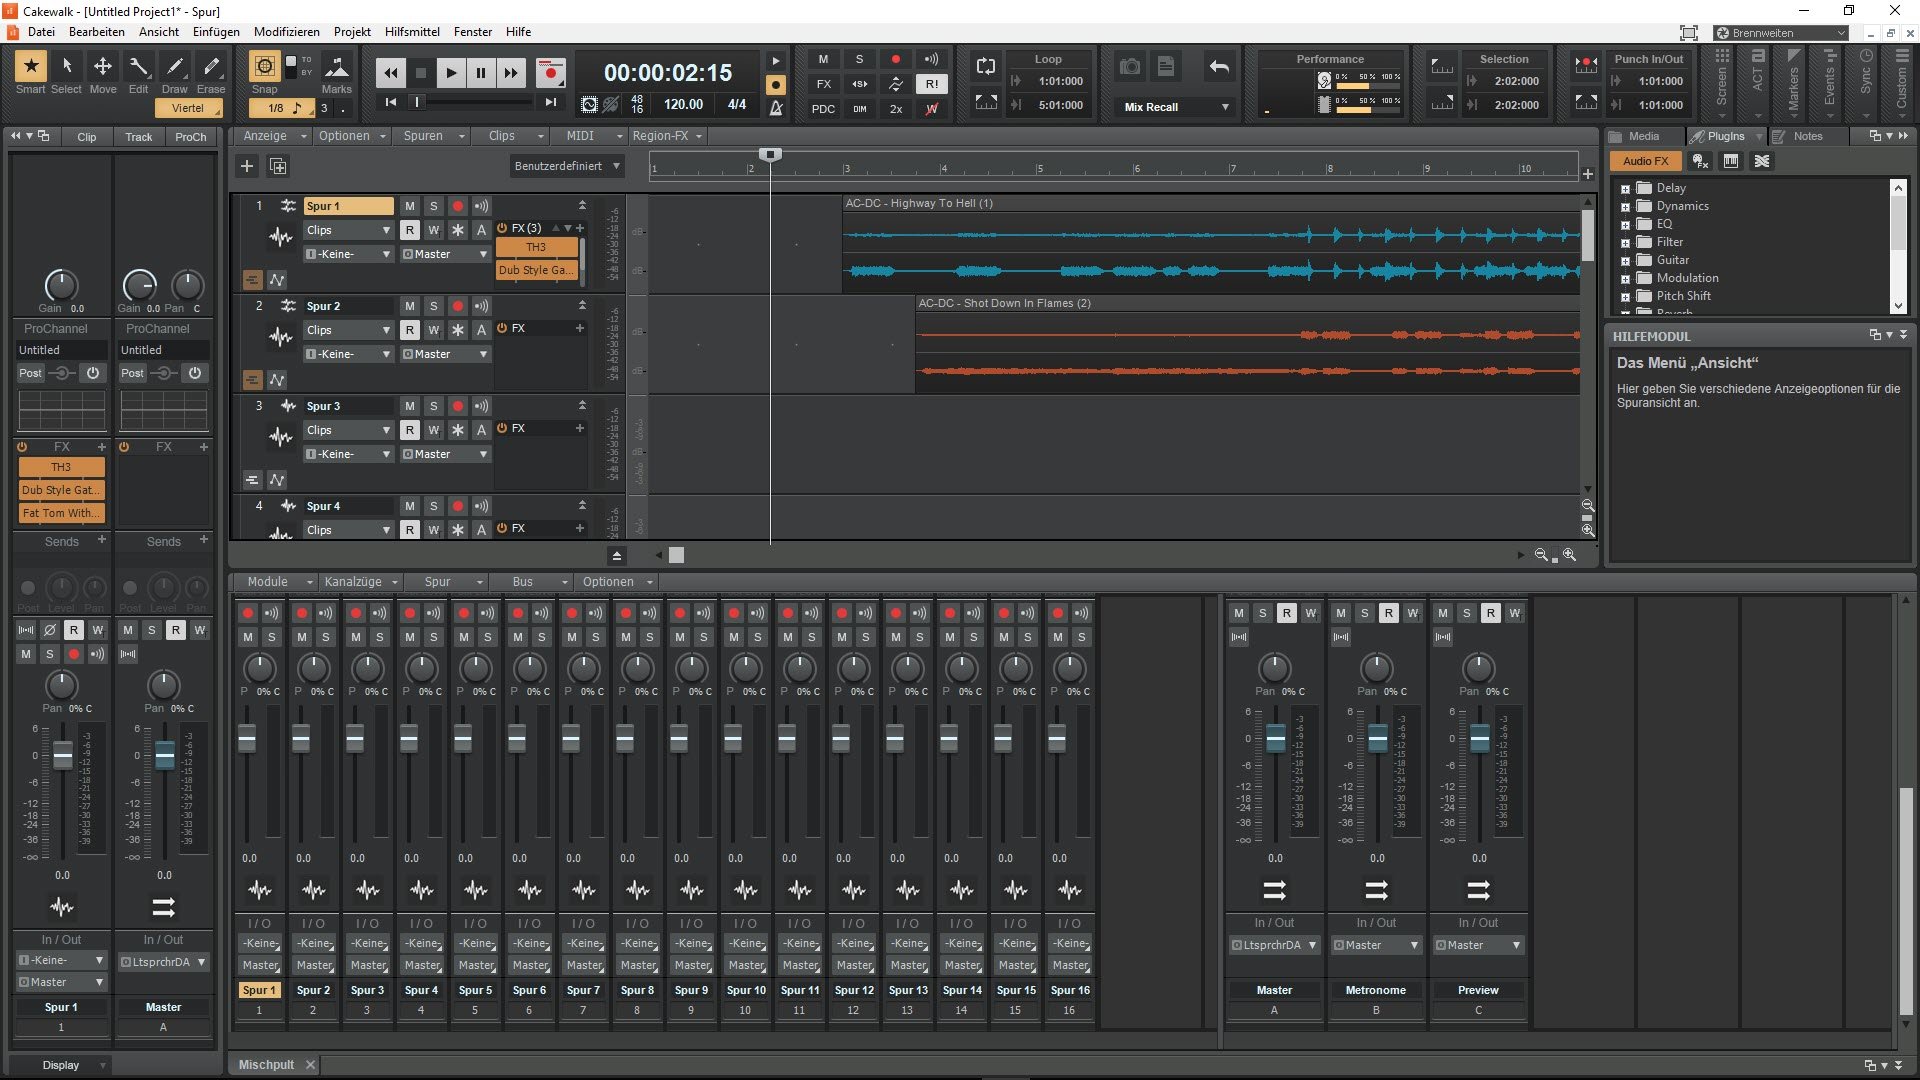This screenshot has height=1080, width=1920.
Task: Open the Projekt menu
Action: [352, 32]
